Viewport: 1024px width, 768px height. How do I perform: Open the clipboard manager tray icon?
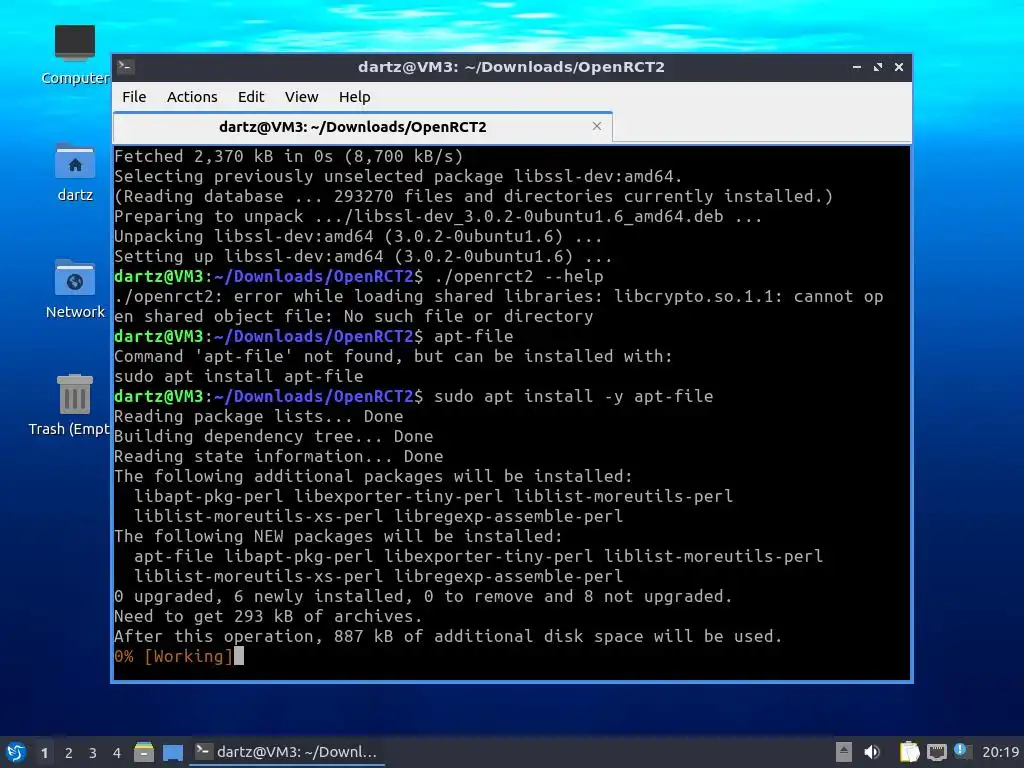908,752
